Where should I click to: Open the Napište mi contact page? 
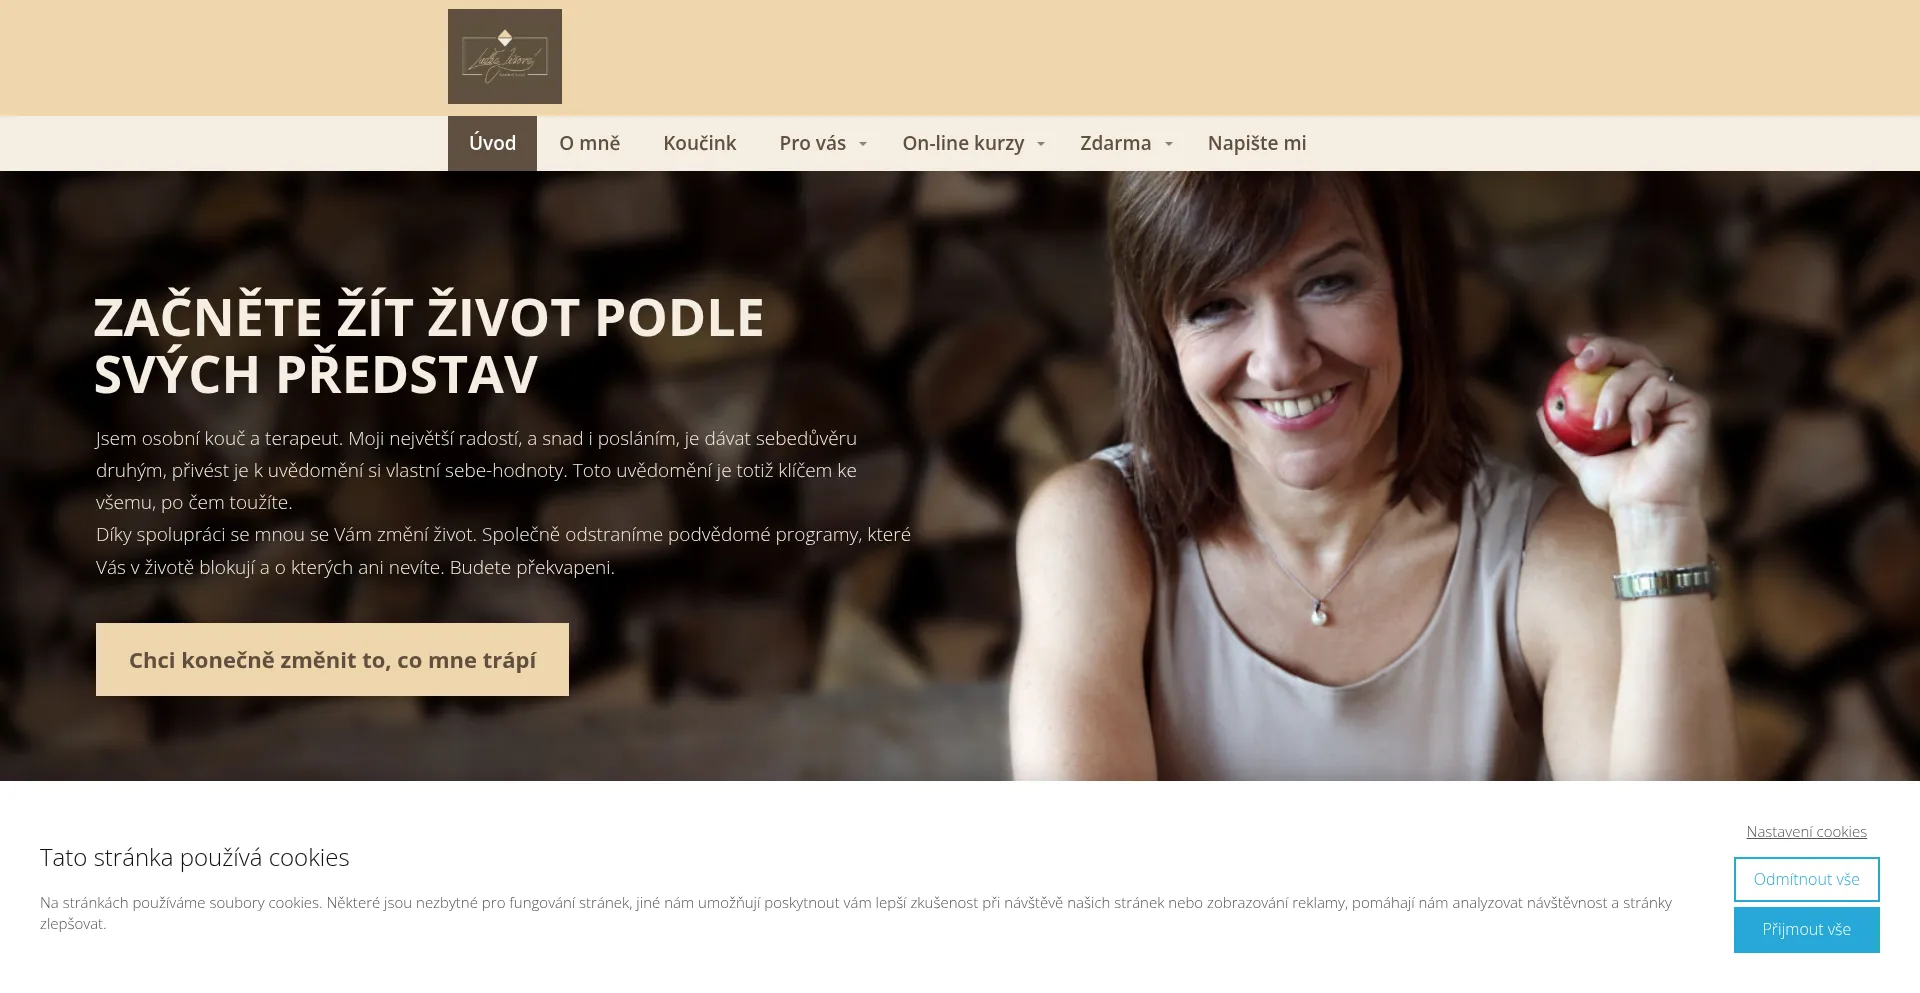point(1257,143)
